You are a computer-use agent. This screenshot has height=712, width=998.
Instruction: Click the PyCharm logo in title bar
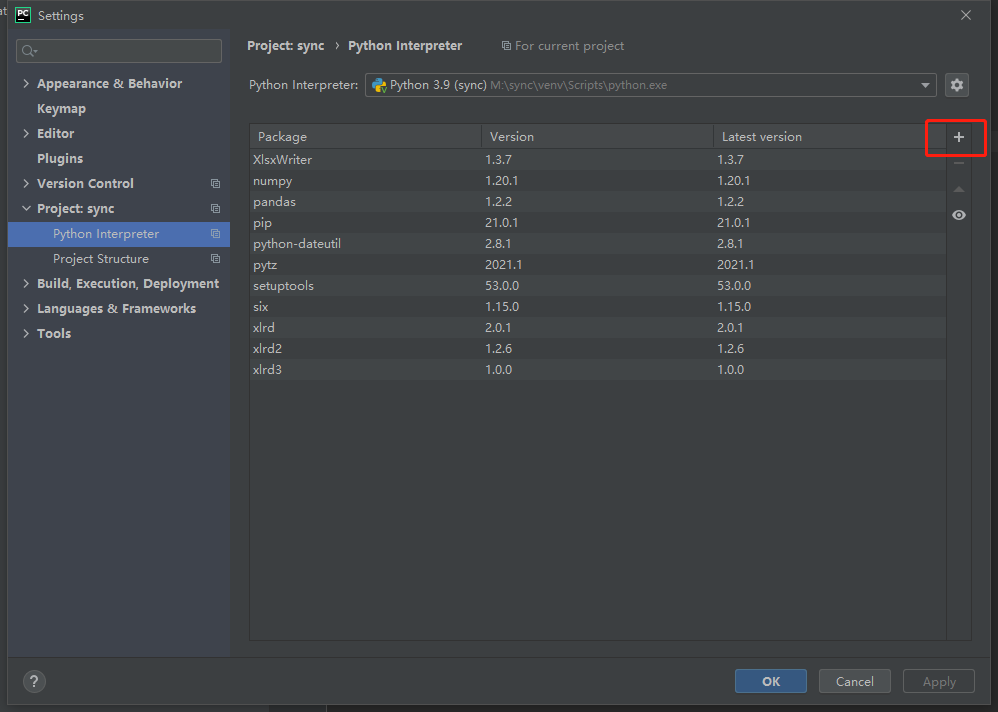point(23,15)
